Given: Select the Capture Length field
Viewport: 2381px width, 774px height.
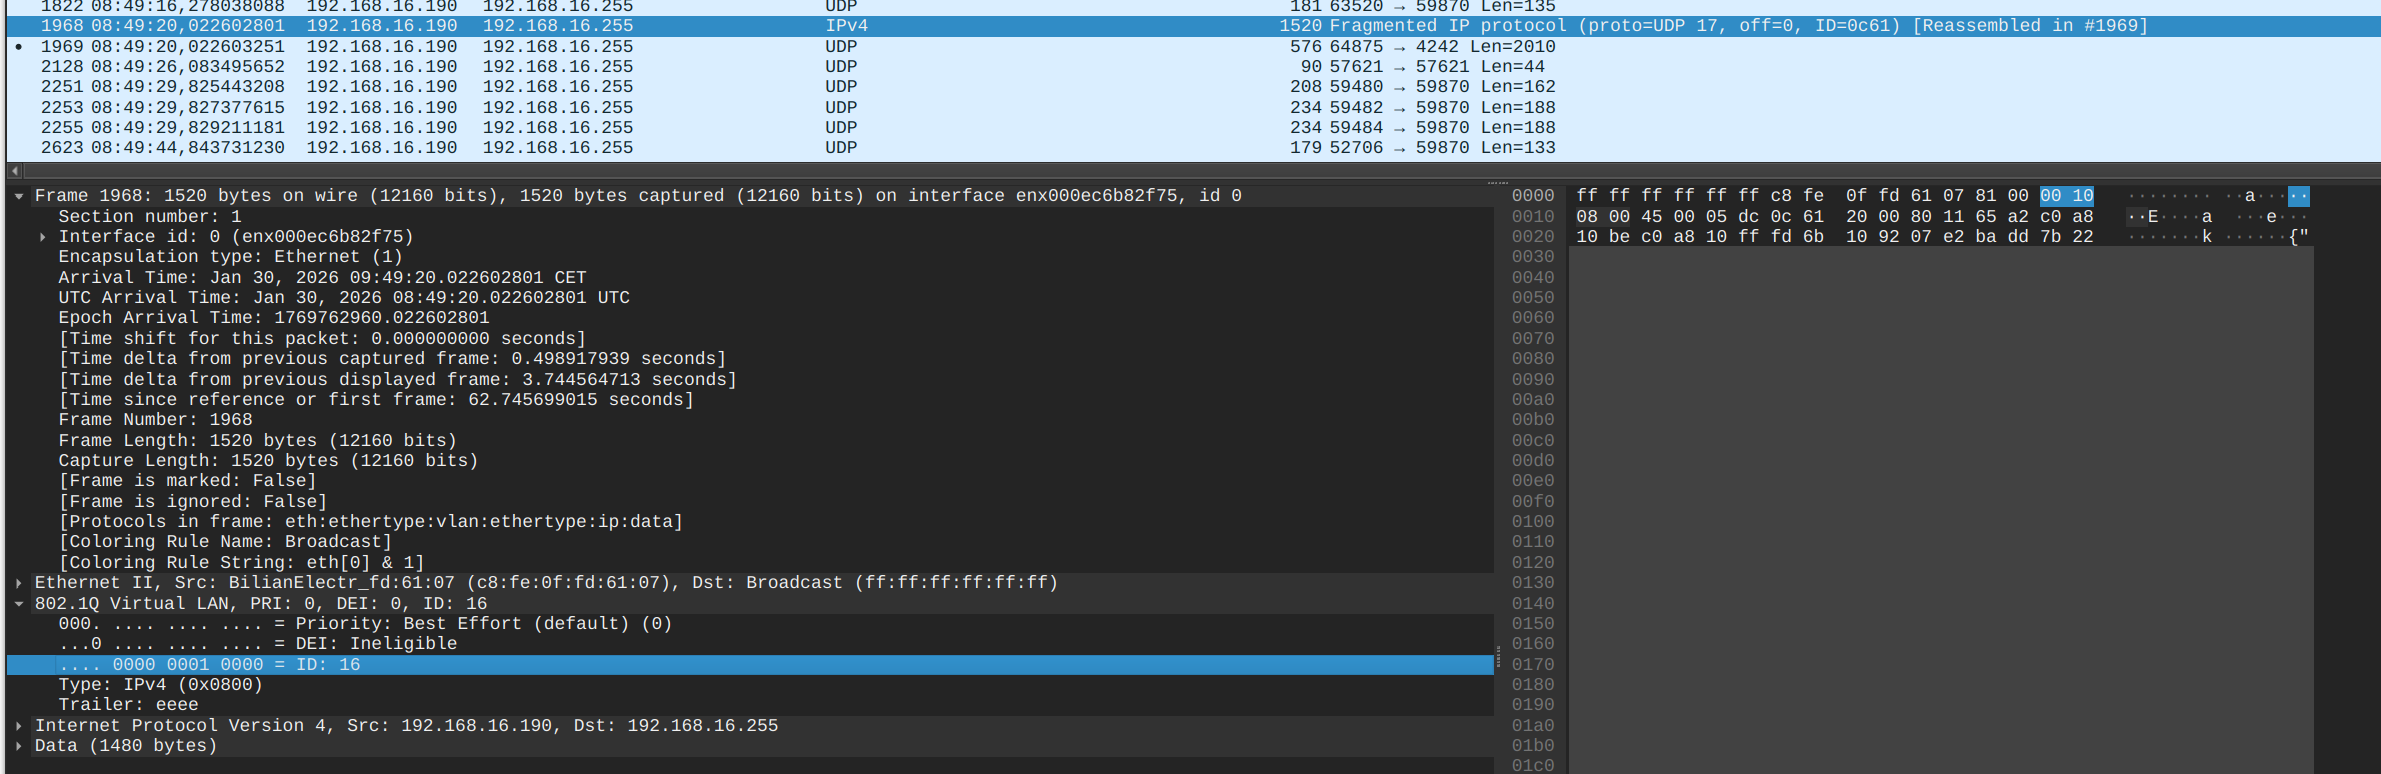Looking at the screenshot, I should 268,461.
